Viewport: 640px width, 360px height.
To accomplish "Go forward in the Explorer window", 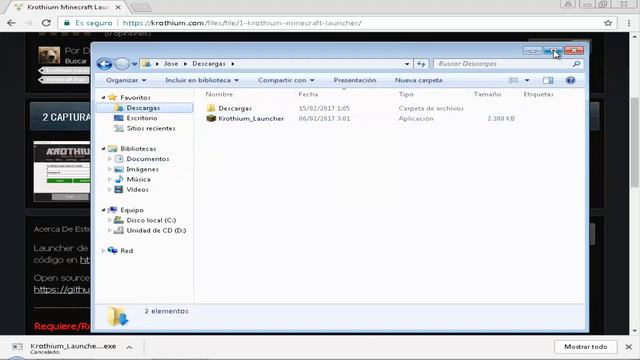I will click(x=122, y=64).
